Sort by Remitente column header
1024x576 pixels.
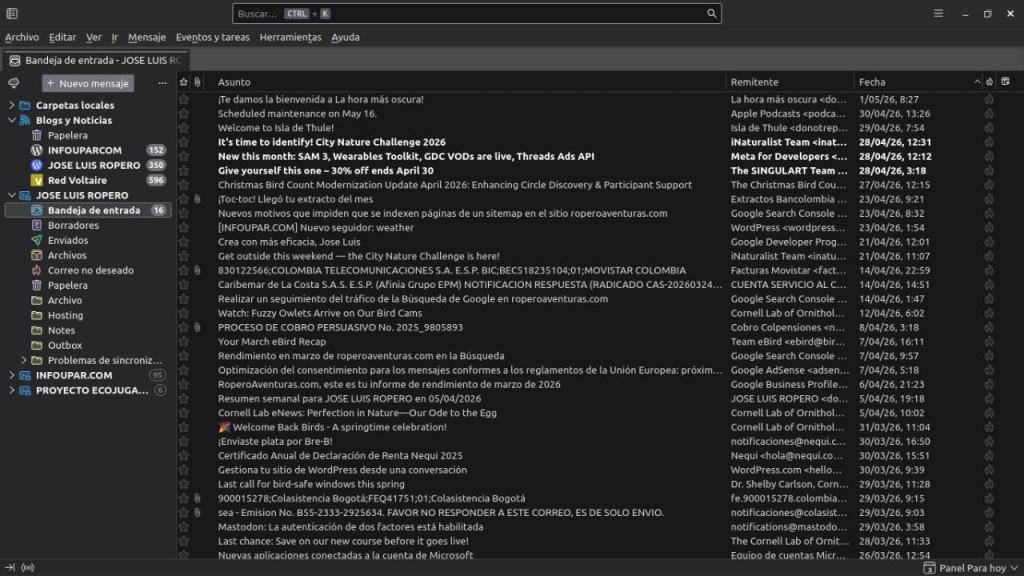pyautogui.click(x=790, y=82)
